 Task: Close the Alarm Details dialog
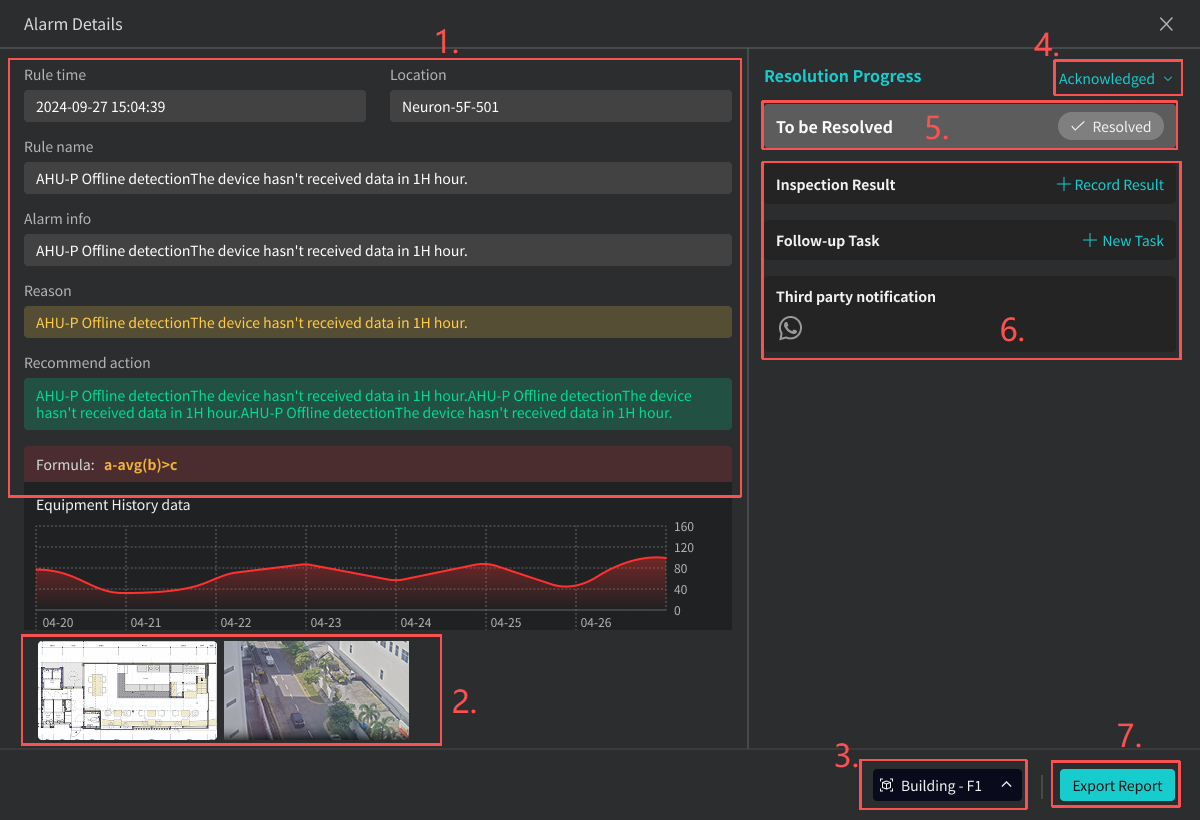coord(1166,24)
